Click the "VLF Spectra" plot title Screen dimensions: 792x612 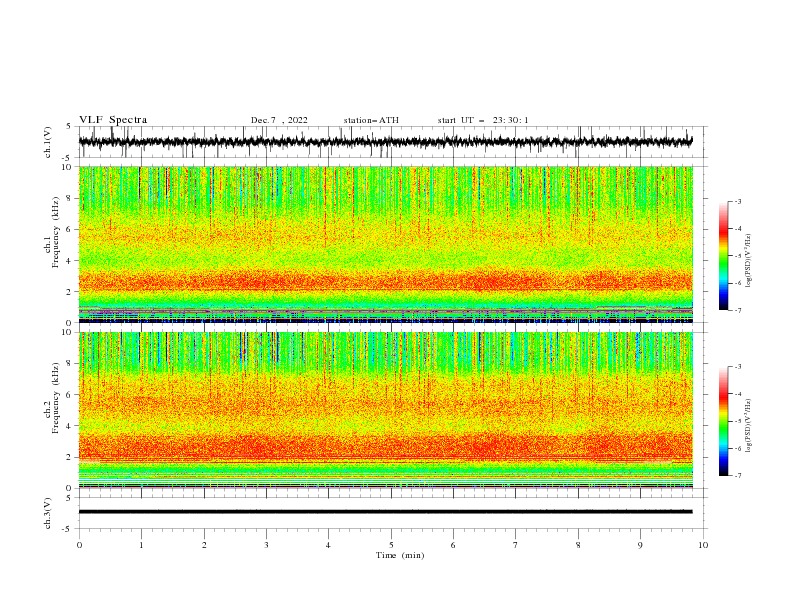click(x=113, y=120)
